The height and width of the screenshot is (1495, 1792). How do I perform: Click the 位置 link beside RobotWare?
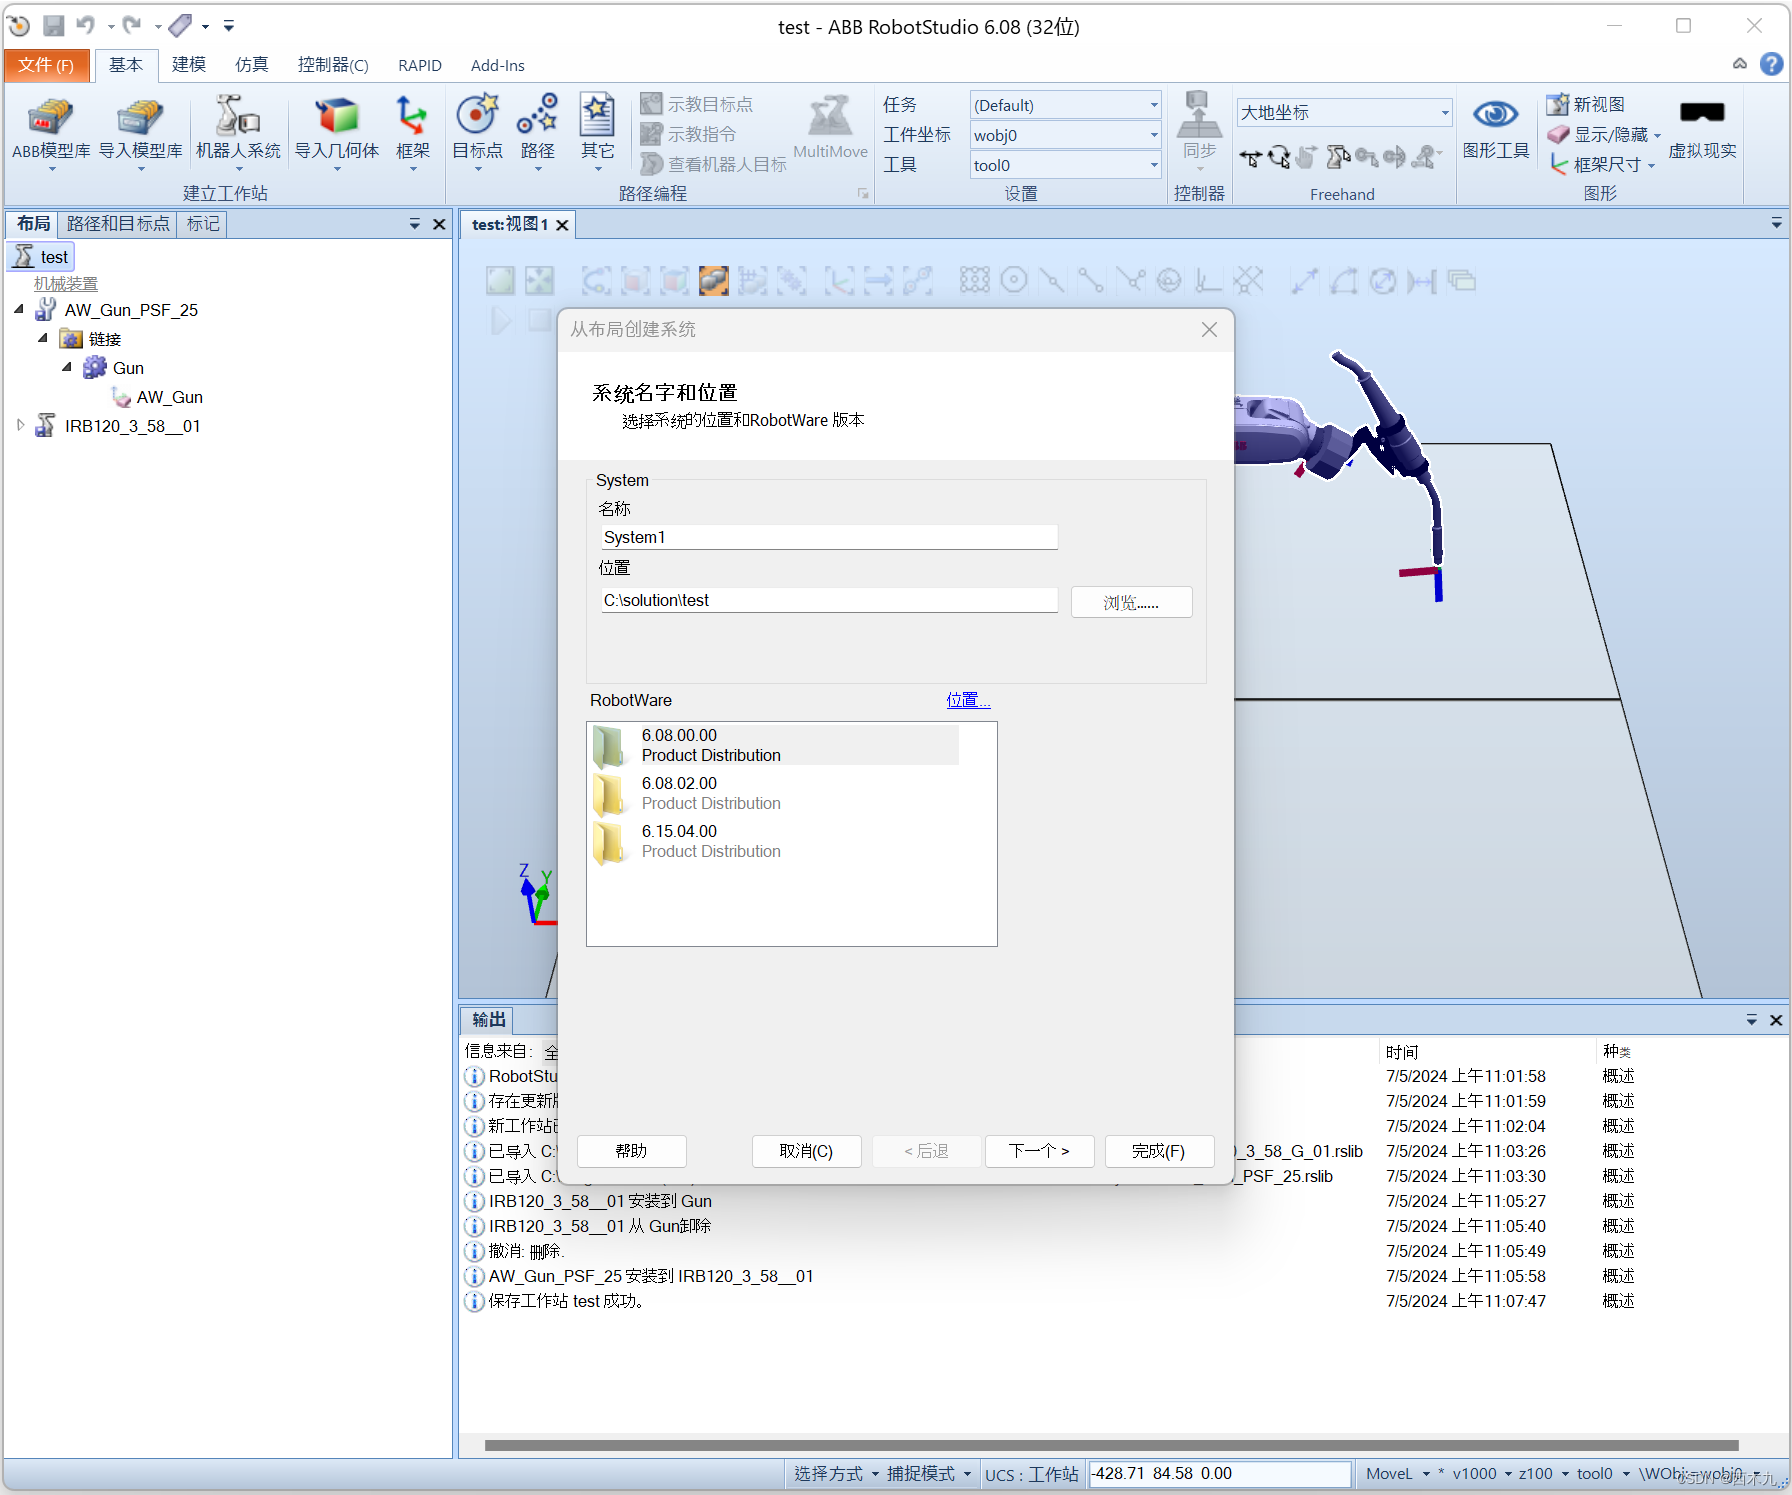968,700
